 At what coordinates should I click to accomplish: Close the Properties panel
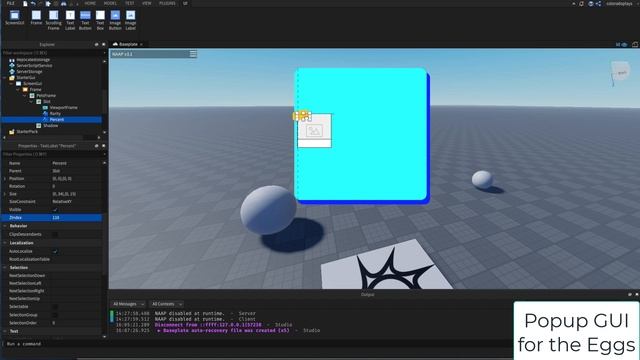pyautogui.click(x=104, y=146)
